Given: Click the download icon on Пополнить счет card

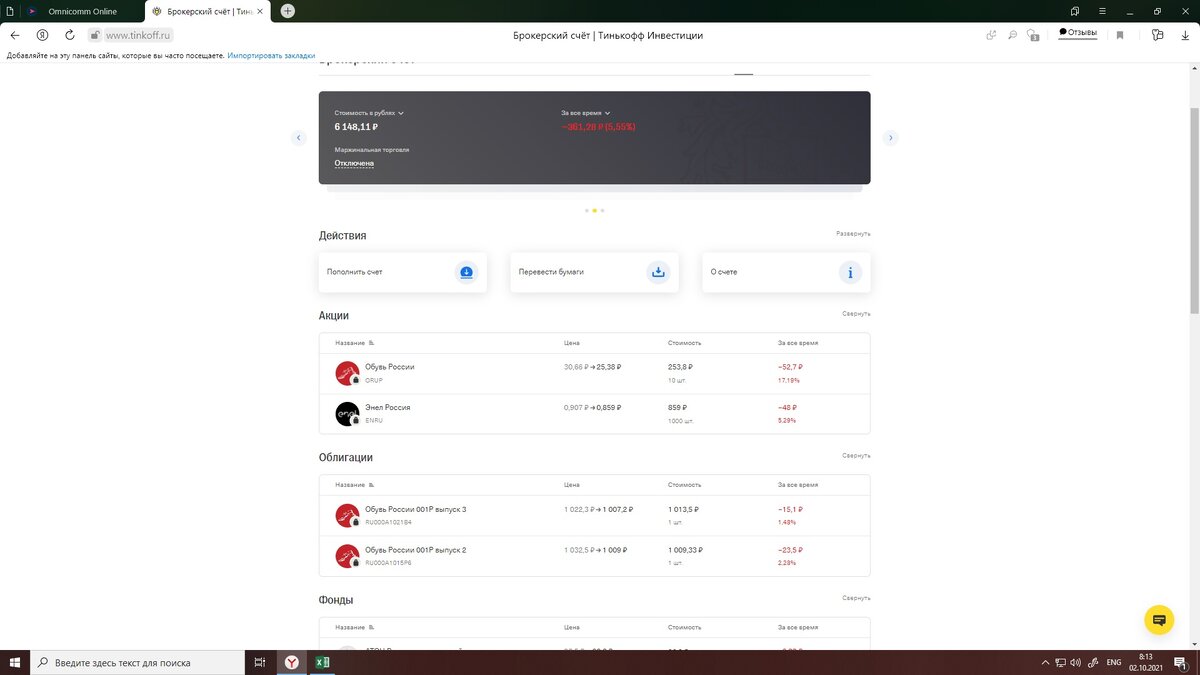Looking at the screenshot, I should pos(466,272).
